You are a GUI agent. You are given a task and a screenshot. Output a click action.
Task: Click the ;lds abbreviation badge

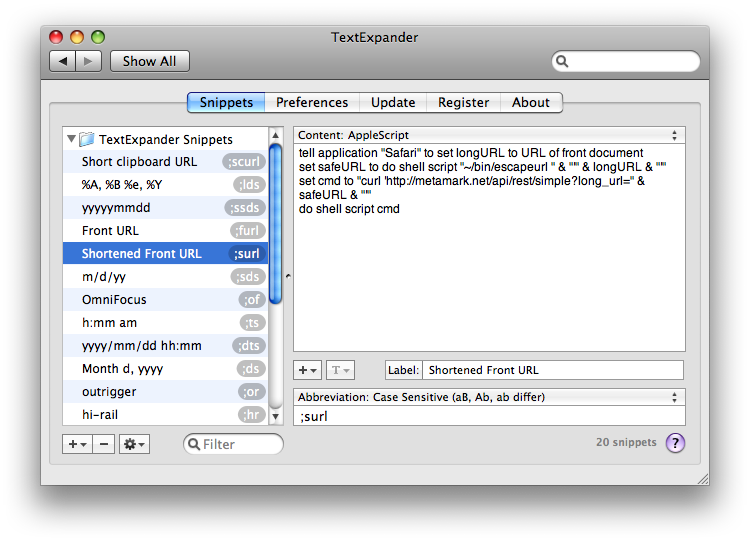click(249, 185)
